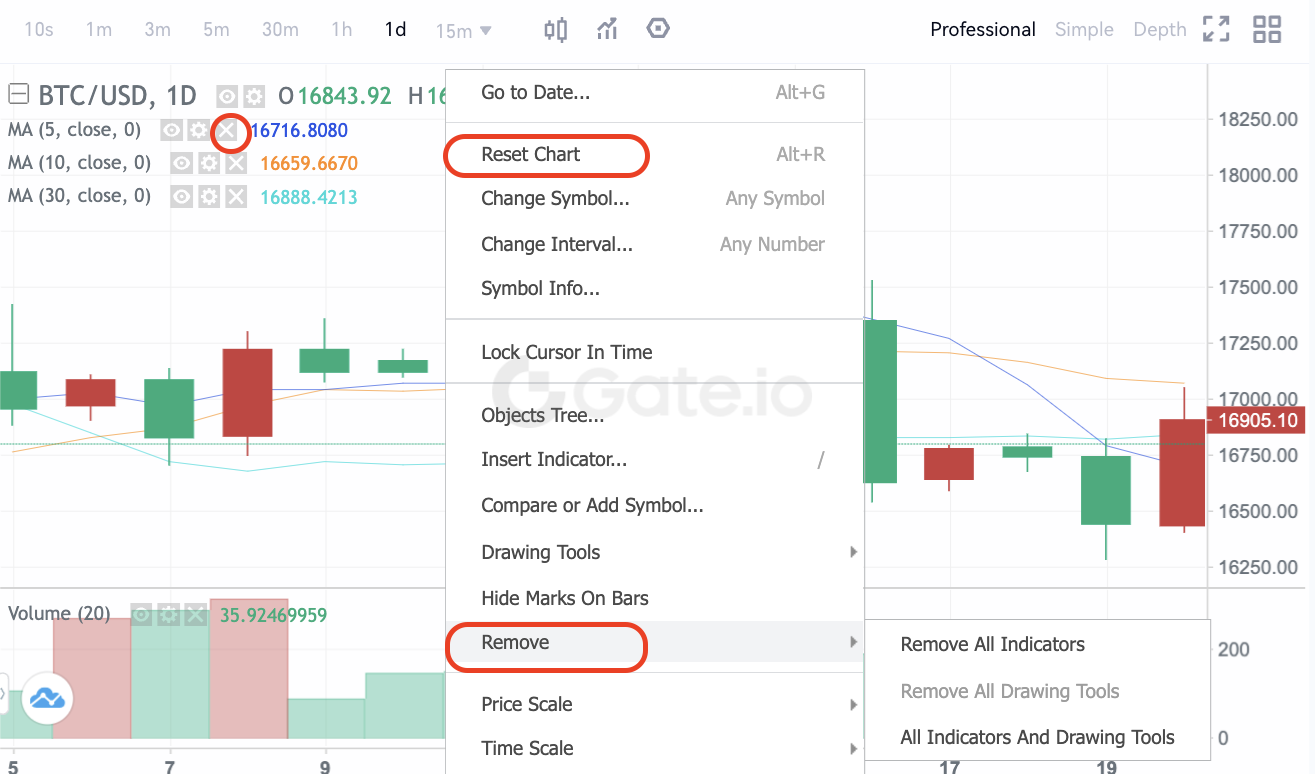Screen dimensions: 1316x774
Task: Open the 15m interval dropdown
Action: coord(463,31)
